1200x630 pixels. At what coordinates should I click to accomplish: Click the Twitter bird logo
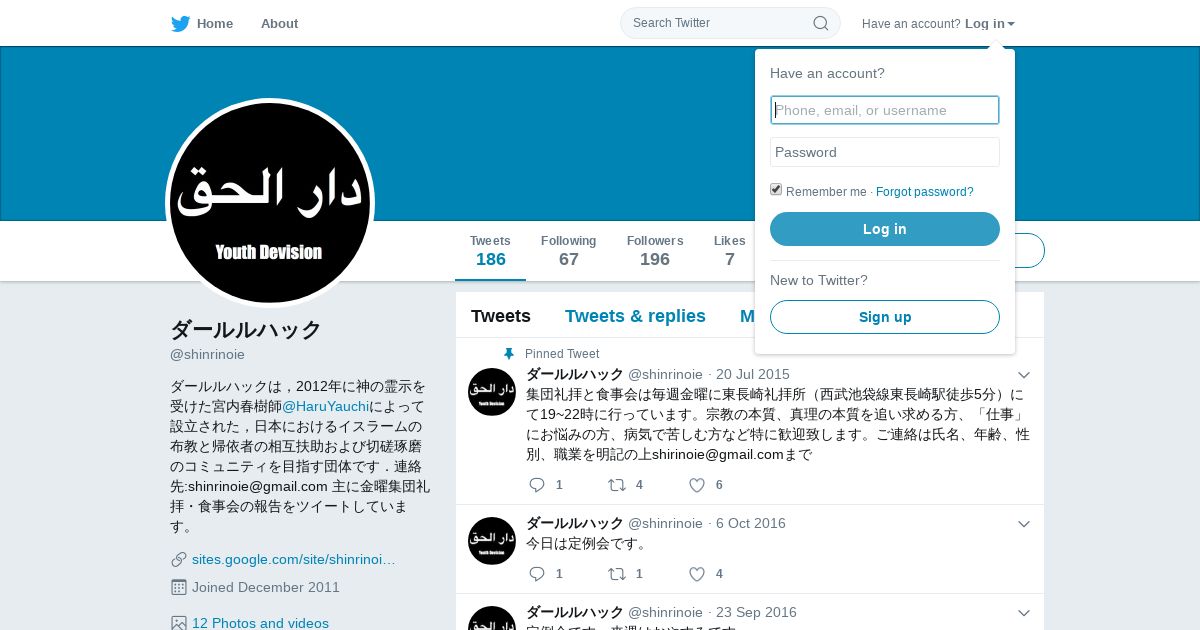(180, 24)
